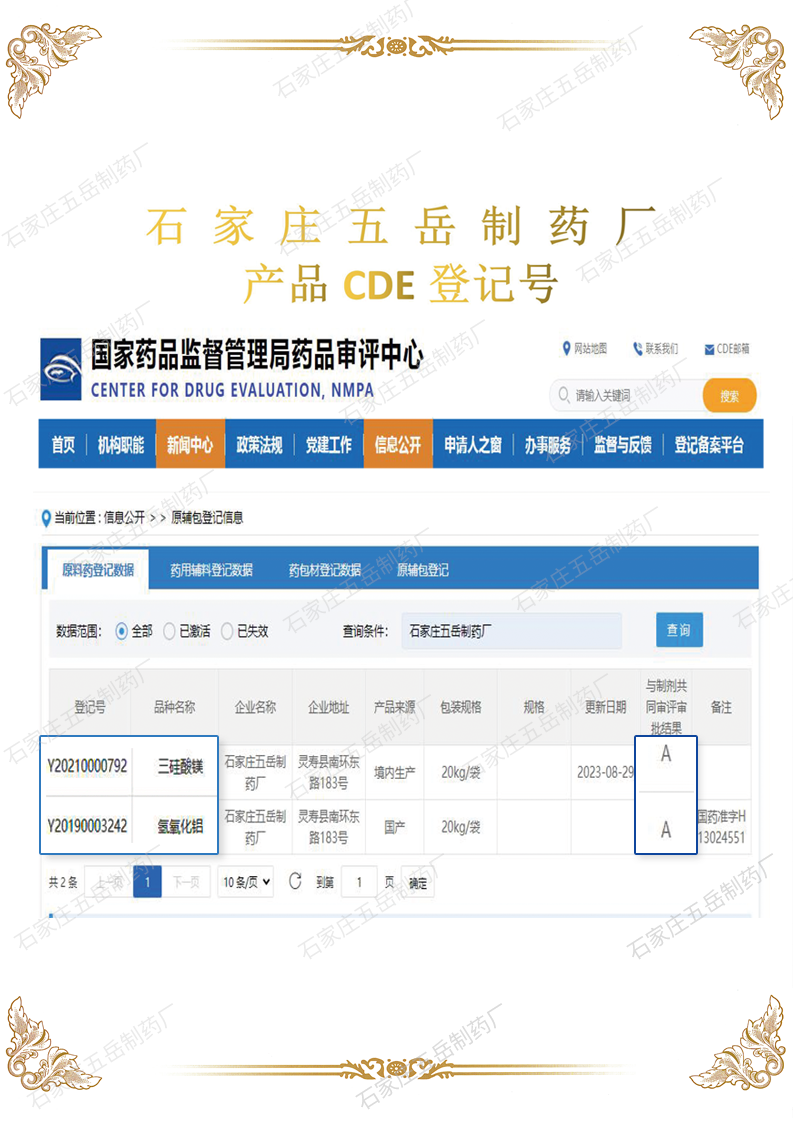Click the 确定 confirm button
The height and width of the screenshot is (1121, 793).
point(418,883)
